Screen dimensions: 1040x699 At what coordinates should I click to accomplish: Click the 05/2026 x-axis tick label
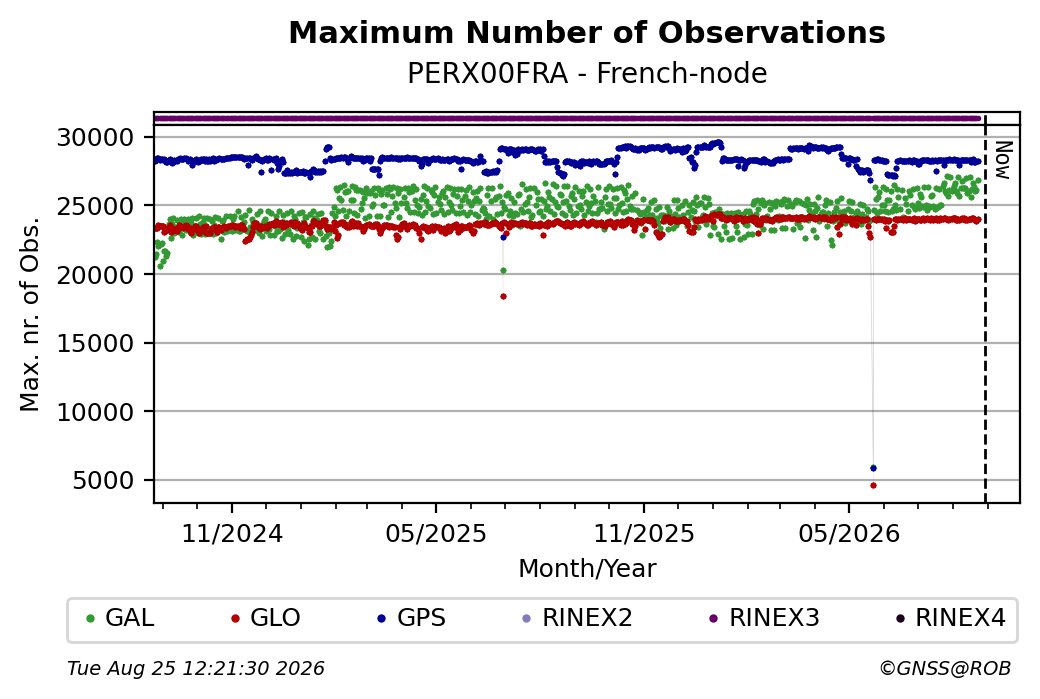pos(849,533)
